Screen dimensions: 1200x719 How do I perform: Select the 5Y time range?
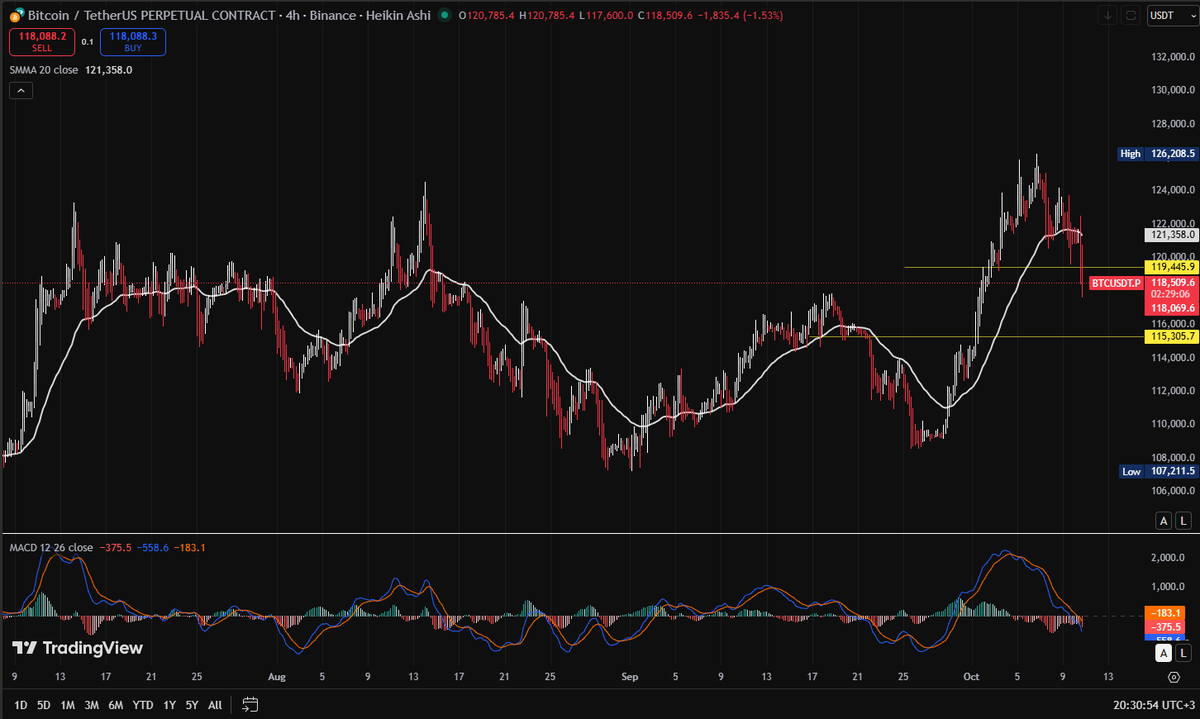192,705
